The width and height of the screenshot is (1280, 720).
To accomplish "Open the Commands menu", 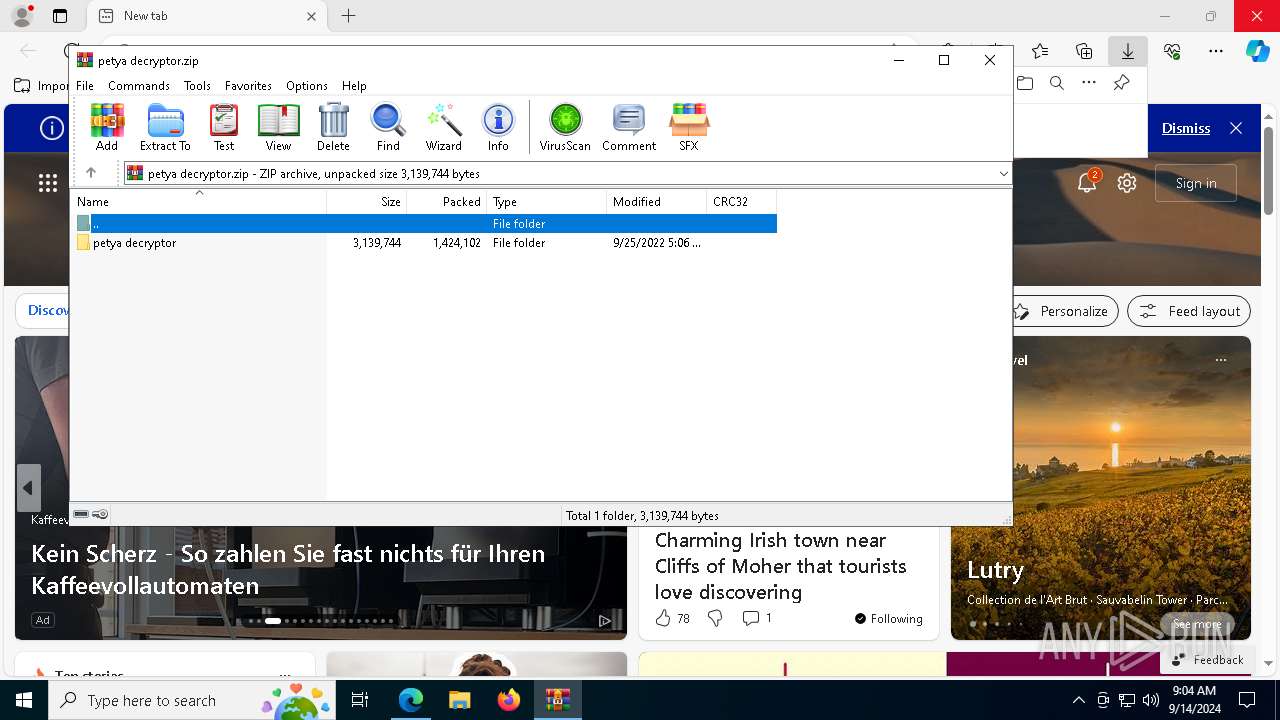I will coord(139,86).
